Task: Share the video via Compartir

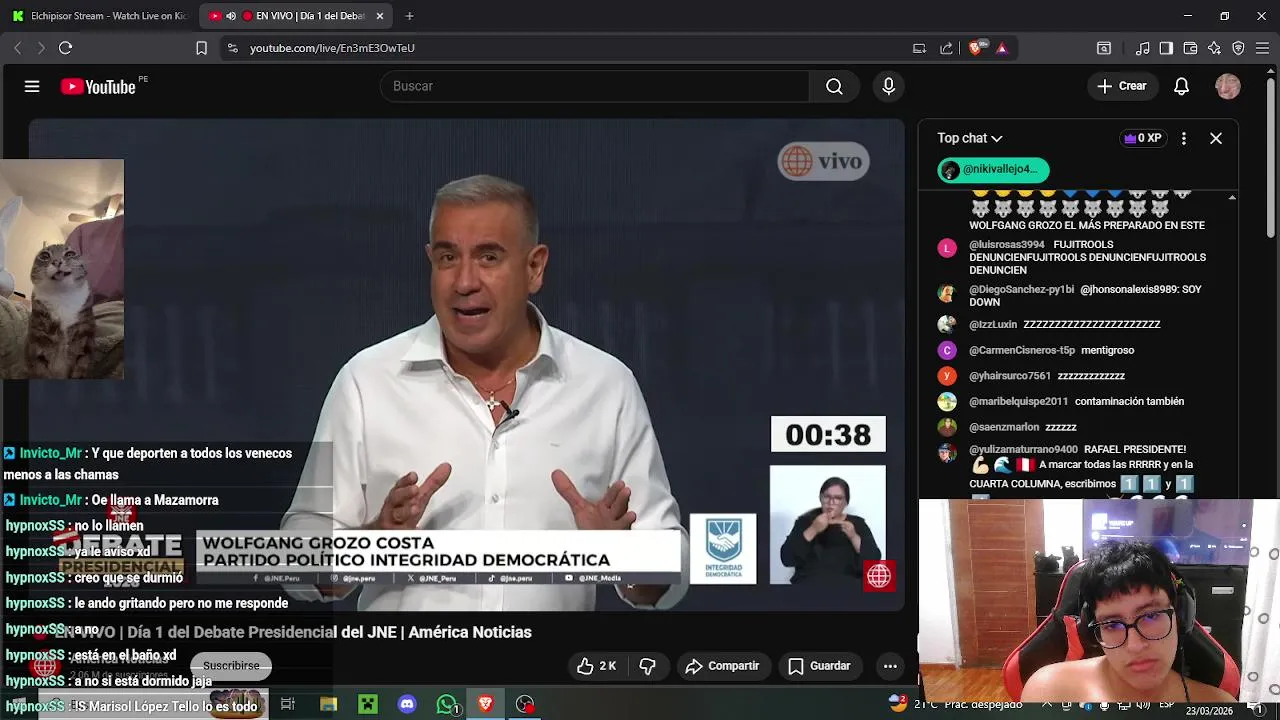Action: tap(722, 666)
